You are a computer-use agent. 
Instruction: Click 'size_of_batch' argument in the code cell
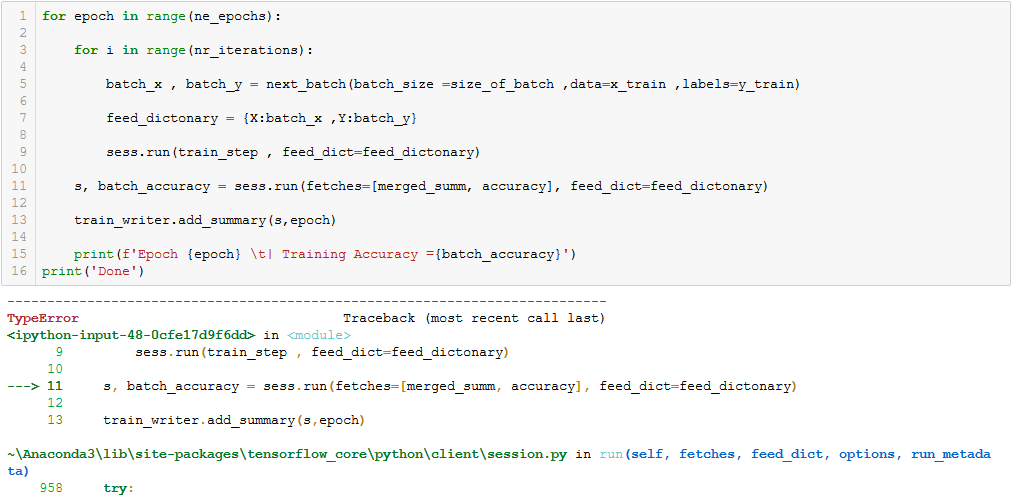(x=502, y=84)
